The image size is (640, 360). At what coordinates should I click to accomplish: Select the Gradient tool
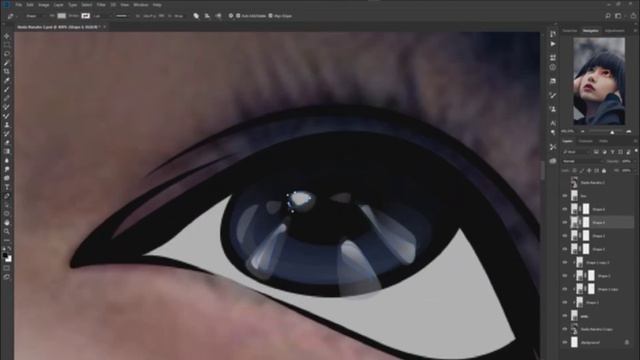point(7,151)
